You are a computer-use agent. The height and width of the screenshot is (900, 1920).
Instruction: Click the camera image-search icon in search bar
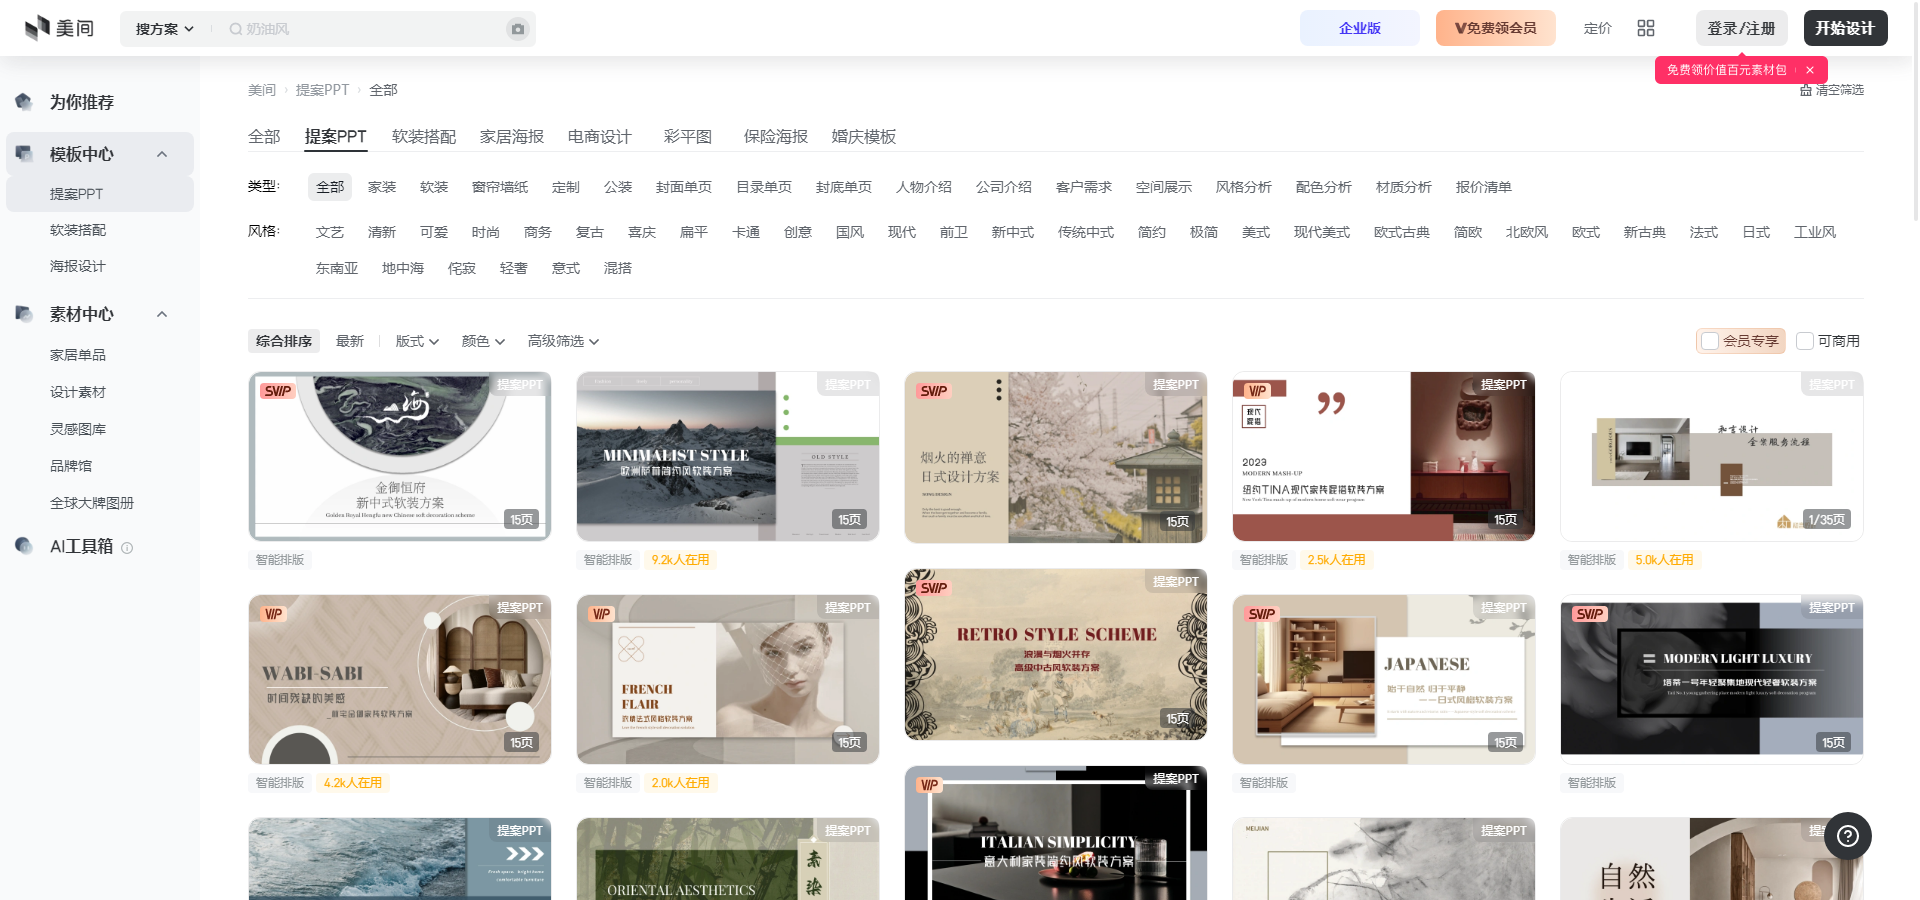(518, 29)
